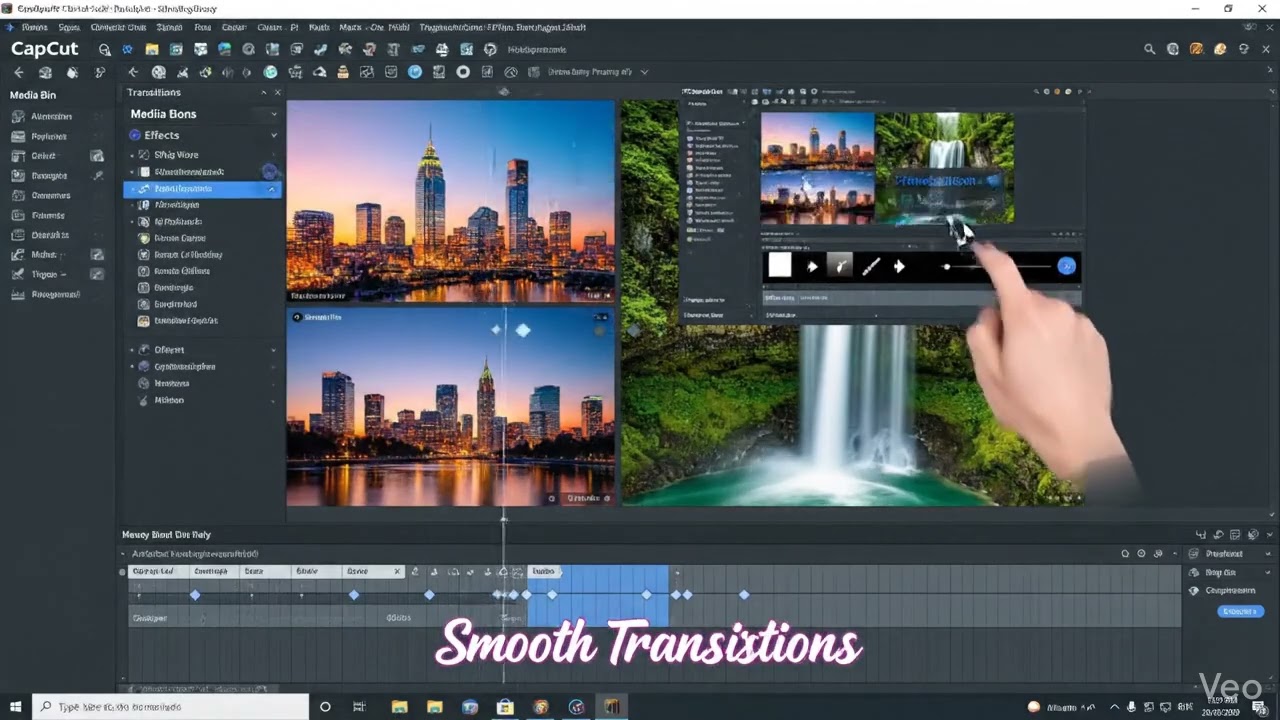The height and width of the screenshot is (720, 1280).
Task: Open search magnifier beside the CapCut logo
Action: point(104,49)
